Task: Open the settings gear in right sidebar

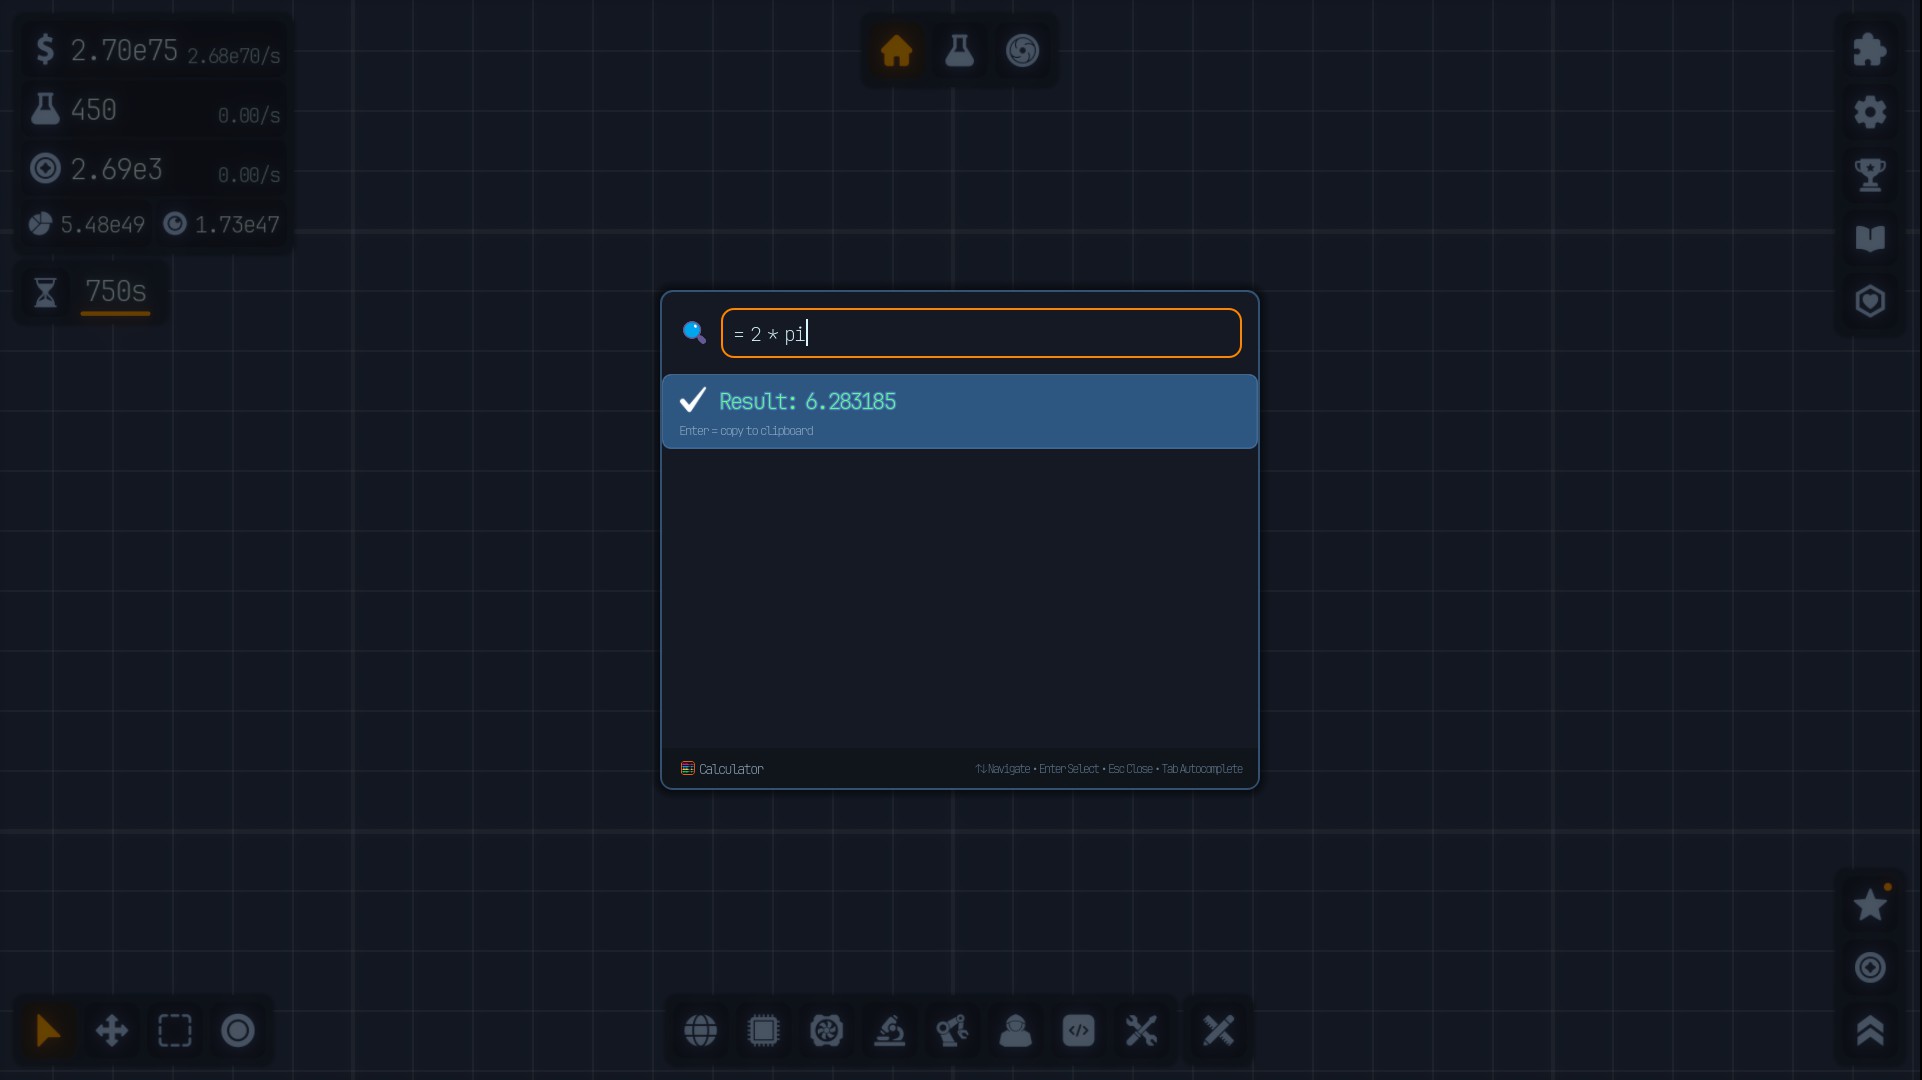Action: click(x=1870, y=112)
